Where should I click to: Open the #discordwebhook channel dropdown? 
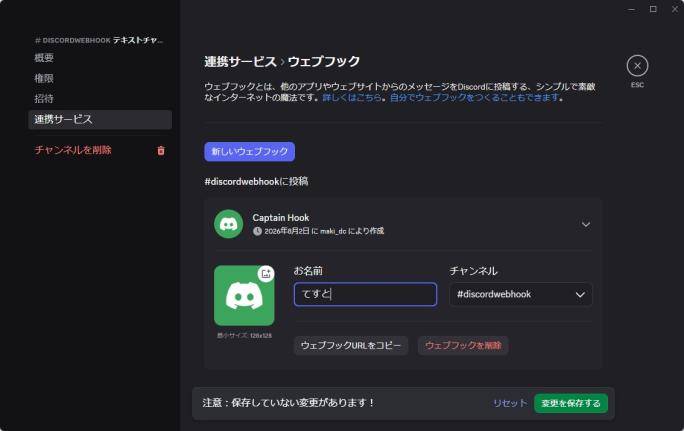[x=521, y=294]
